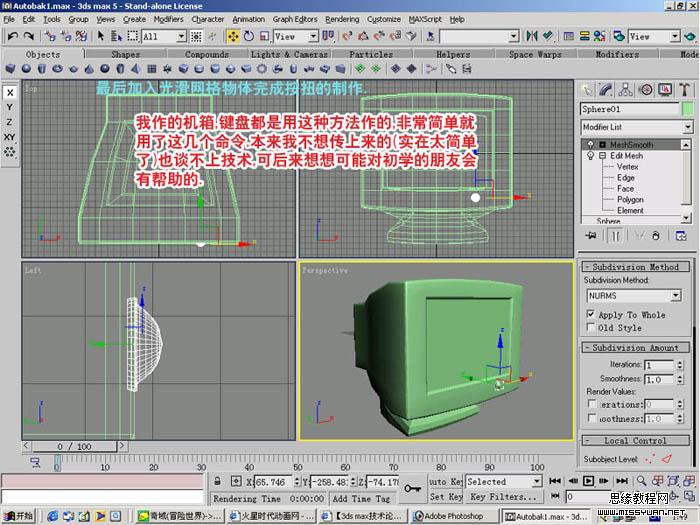700x525 pixels.
Task: Click the Make Unique icon below the stack
Action: tap(639, 236)
